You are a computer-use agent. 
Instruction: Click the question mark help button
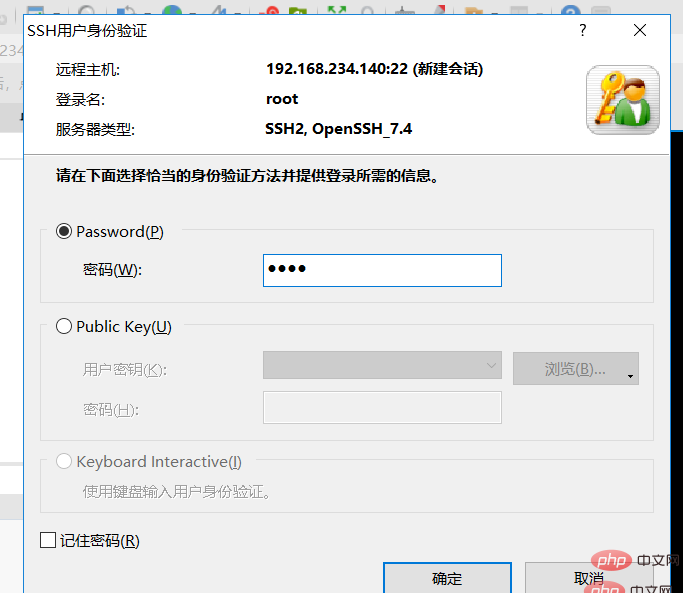583,30
